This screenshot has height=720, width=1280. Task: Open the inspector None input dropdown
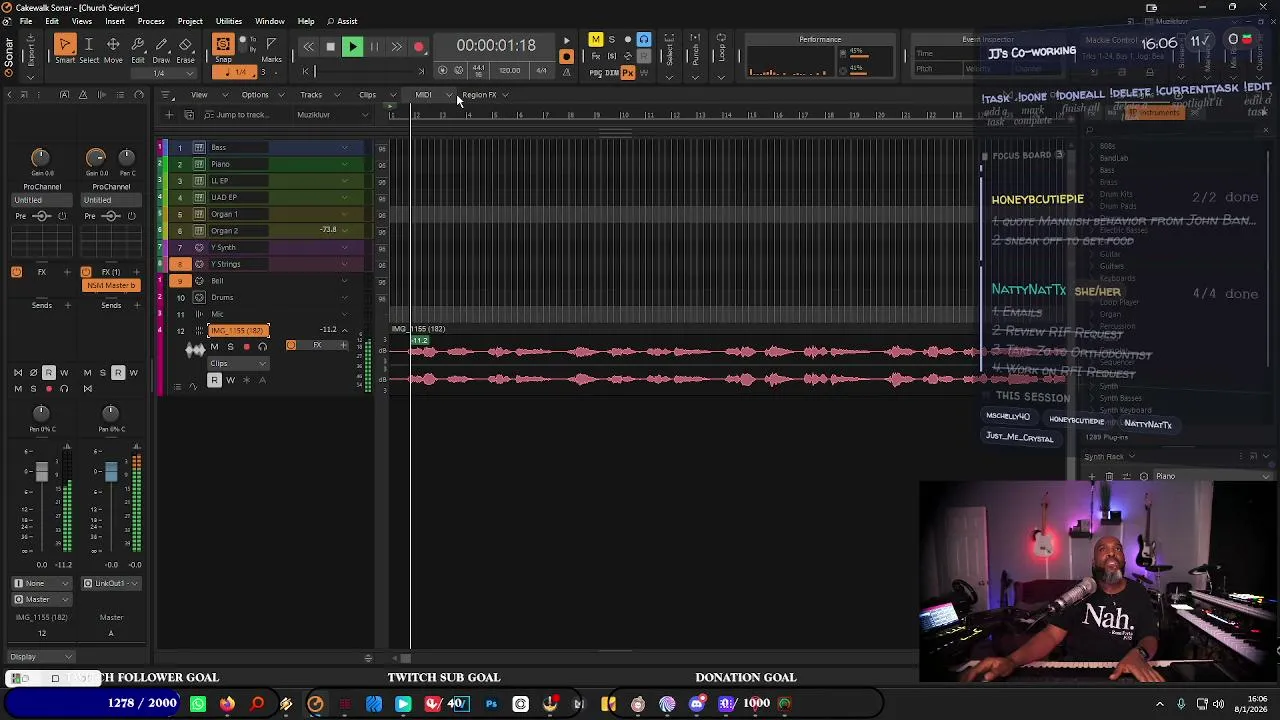42,583
